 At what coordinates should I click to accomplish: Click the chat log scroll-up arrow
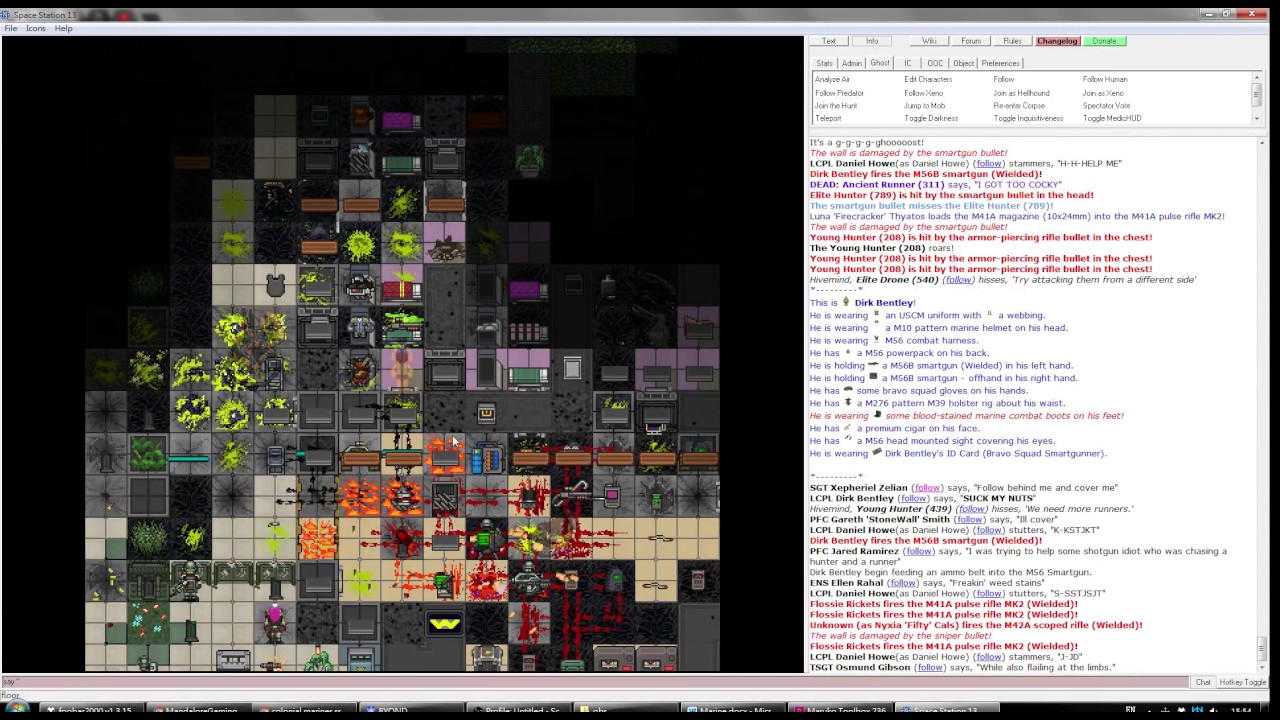1261,143
